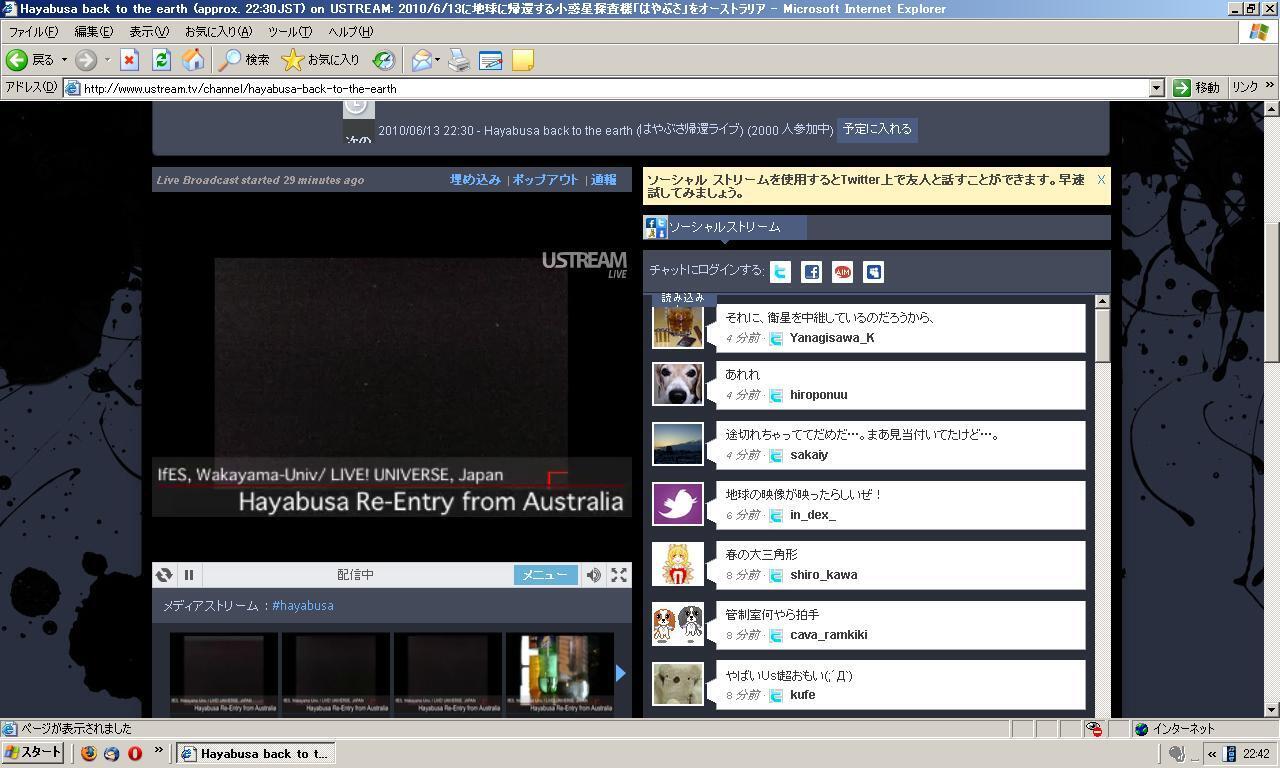Open the 検索 search pane
1280x768 pixels.
pyautogui.click(x=245, y=60)
